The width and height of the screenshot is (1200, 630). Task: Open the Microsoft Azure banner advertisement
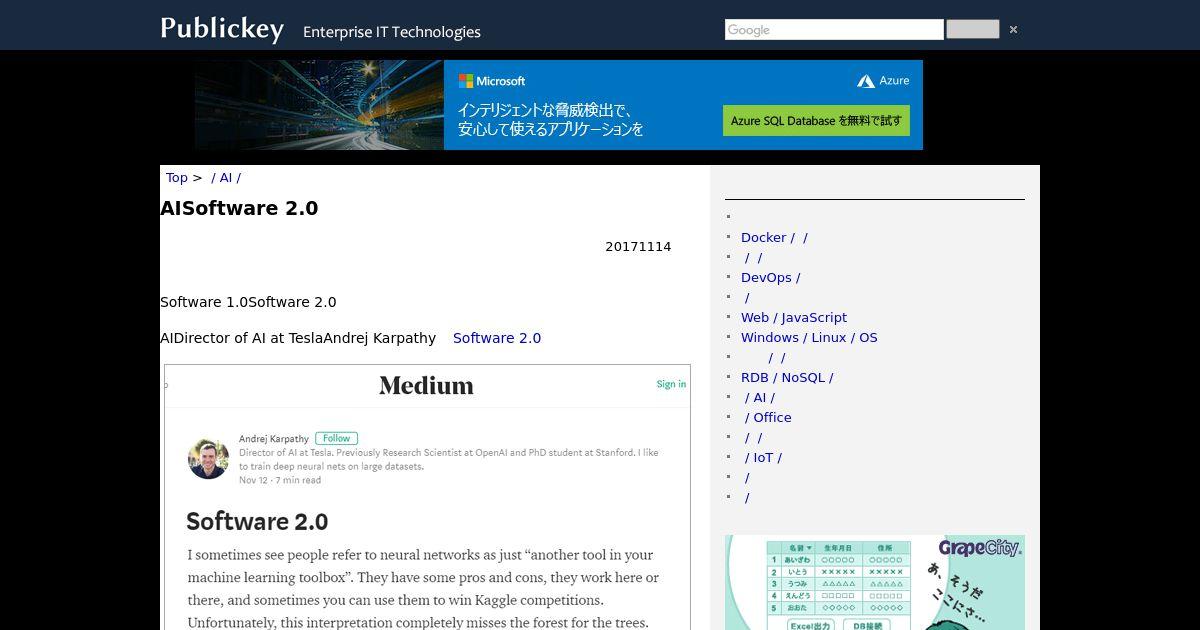559,105
